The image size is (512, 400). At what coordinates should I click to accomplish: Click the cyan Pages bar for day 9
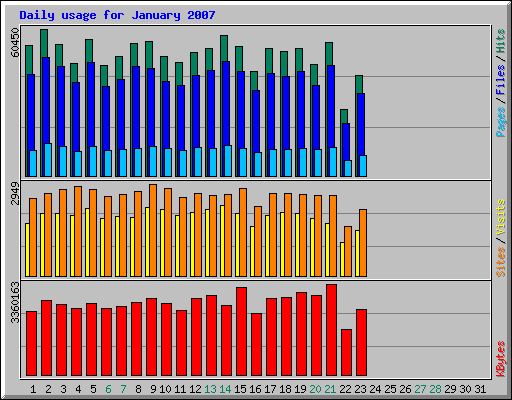tap(153, 162)
